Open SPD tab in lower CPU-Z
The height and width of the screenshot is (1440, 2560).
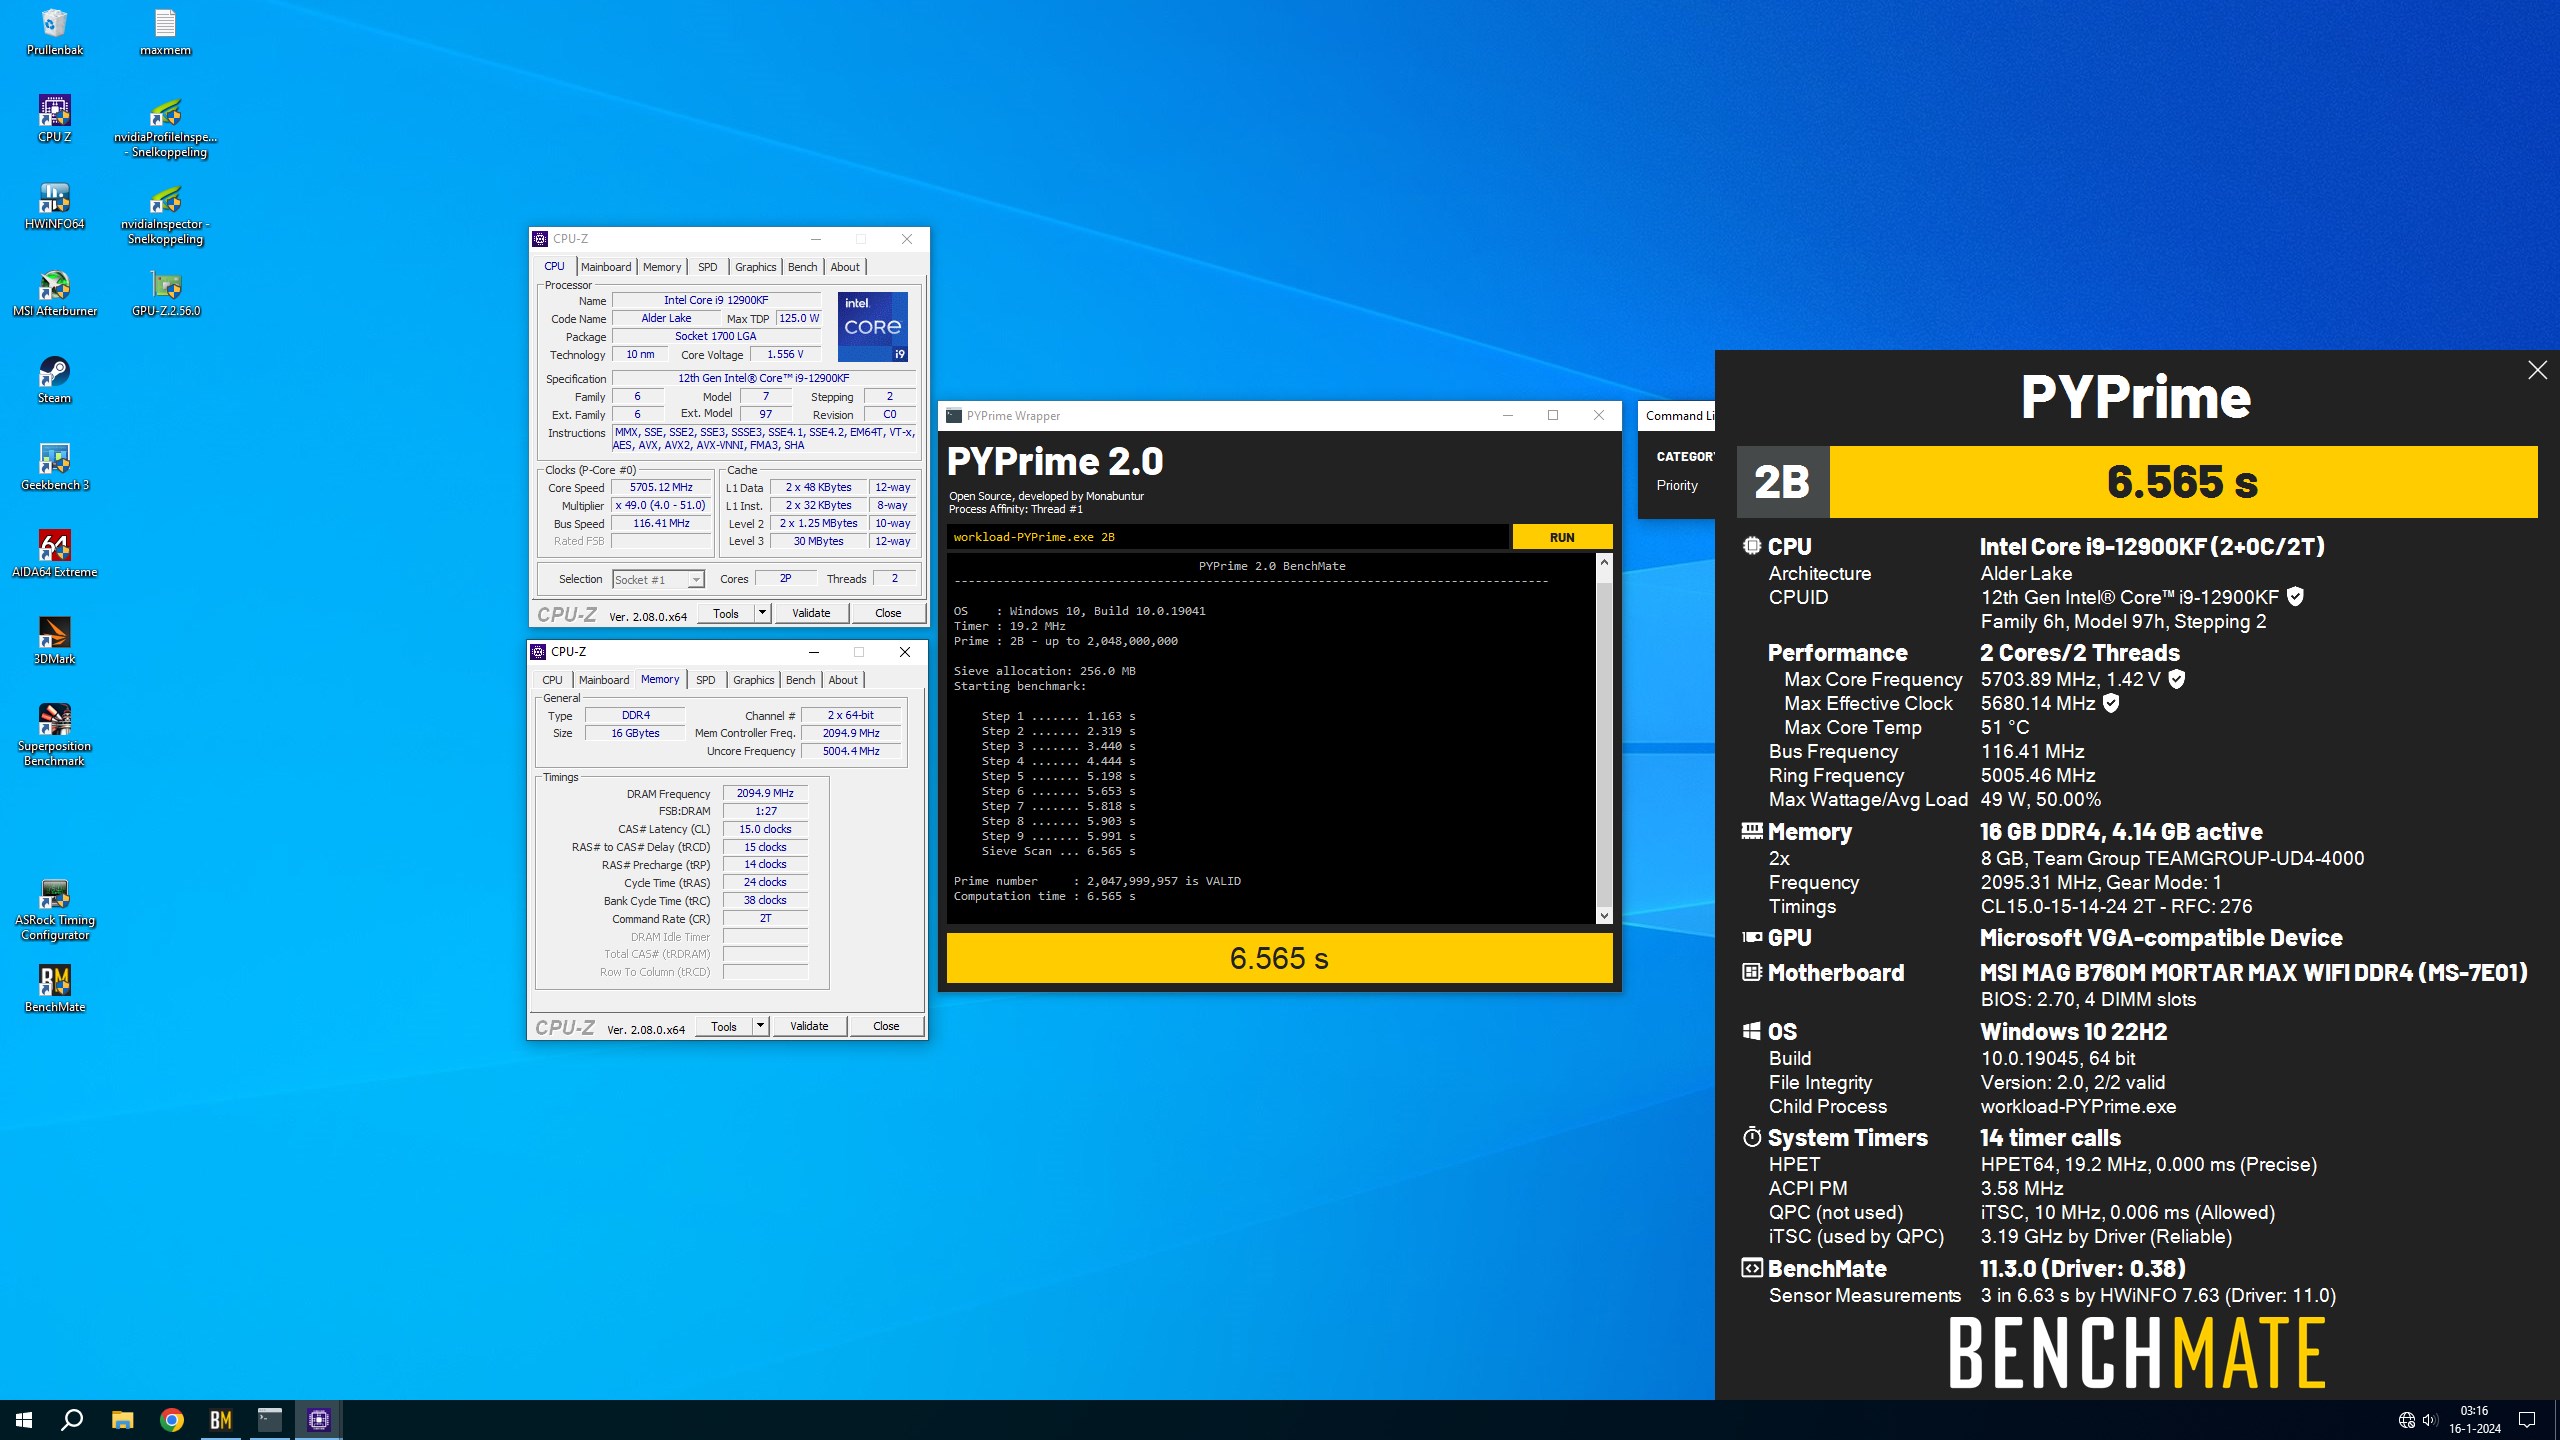coord(706,680)
